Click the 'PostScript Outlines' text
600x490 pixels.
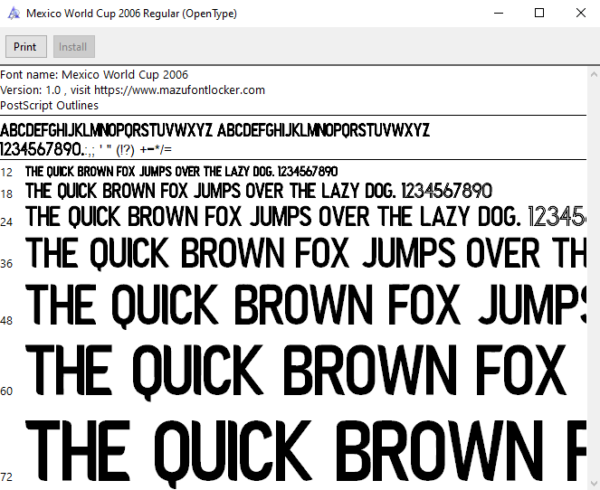tap(49, 105)
